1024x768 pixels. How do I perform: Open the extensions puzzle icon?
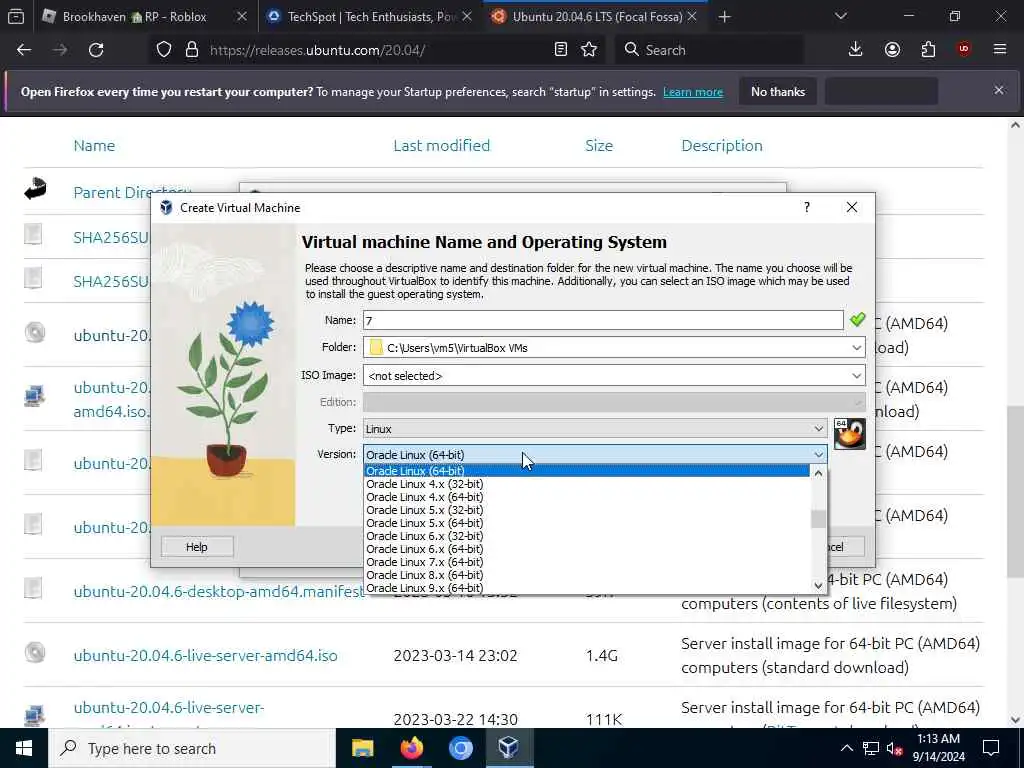point(928,50)
